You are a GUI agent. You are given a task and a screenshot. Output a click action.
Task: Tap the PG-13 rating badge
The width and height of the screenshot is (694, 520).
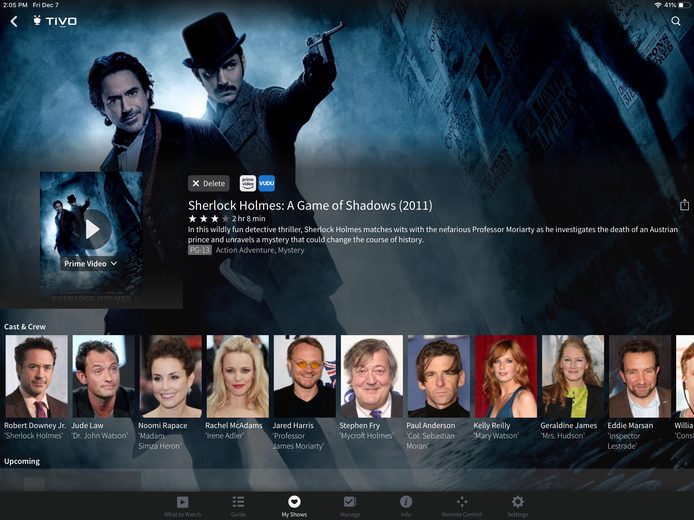point(200,250)
